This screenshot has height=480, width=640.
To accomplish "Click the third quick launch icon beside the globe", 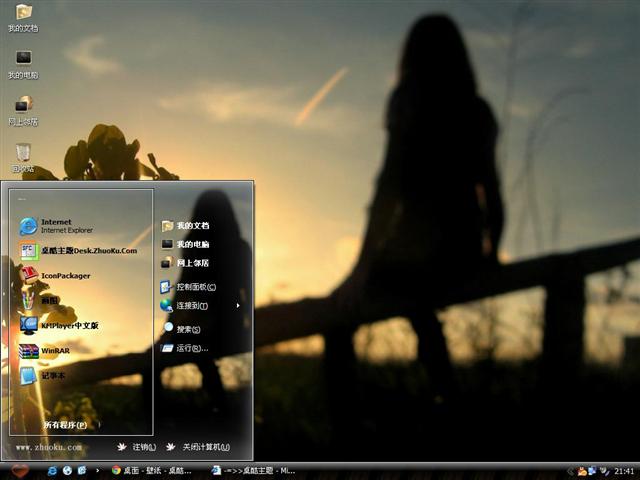I will point(82,471).
